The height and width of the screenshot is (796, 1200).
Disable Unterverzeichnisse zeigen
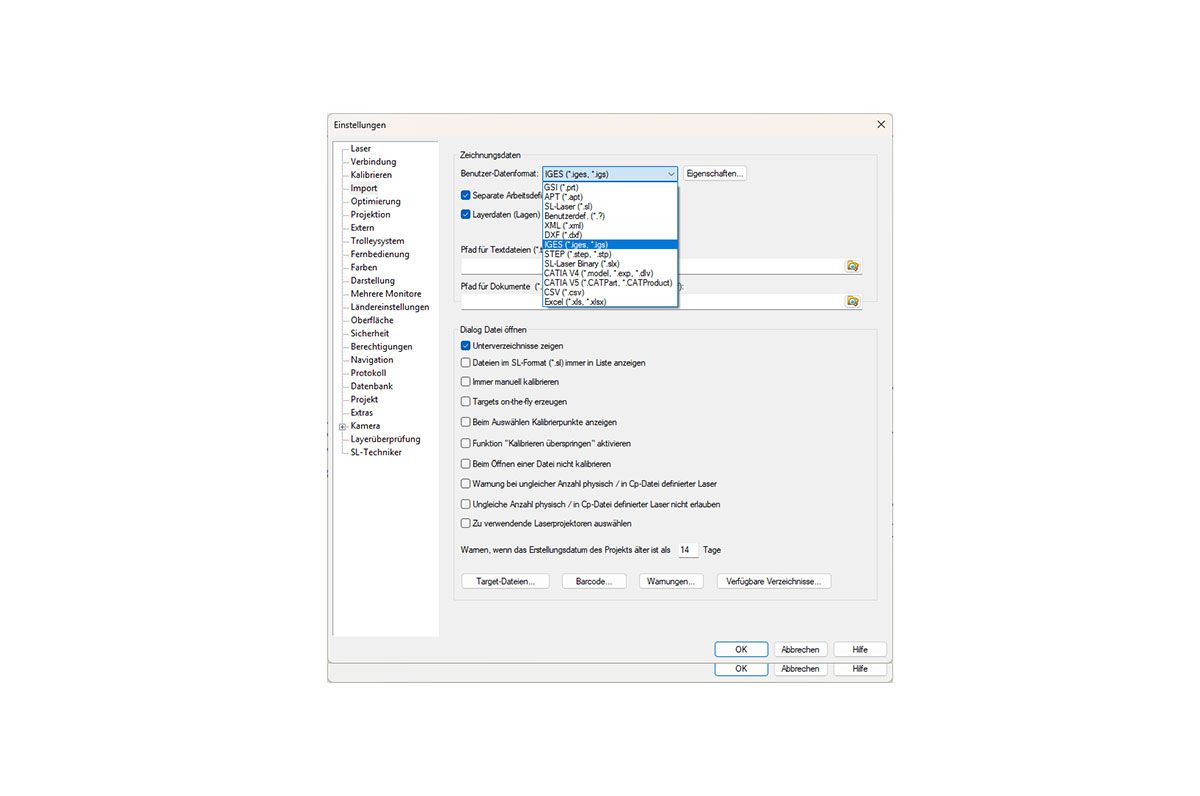464,344
